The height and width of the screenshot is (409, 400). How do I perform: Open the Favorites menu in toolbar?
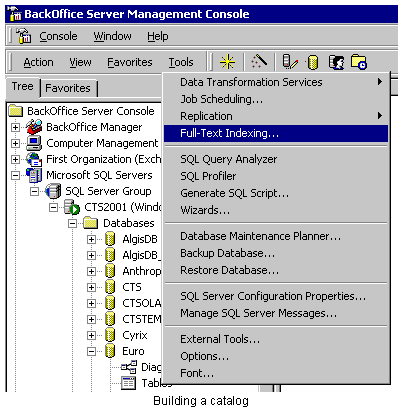[130, 62]
